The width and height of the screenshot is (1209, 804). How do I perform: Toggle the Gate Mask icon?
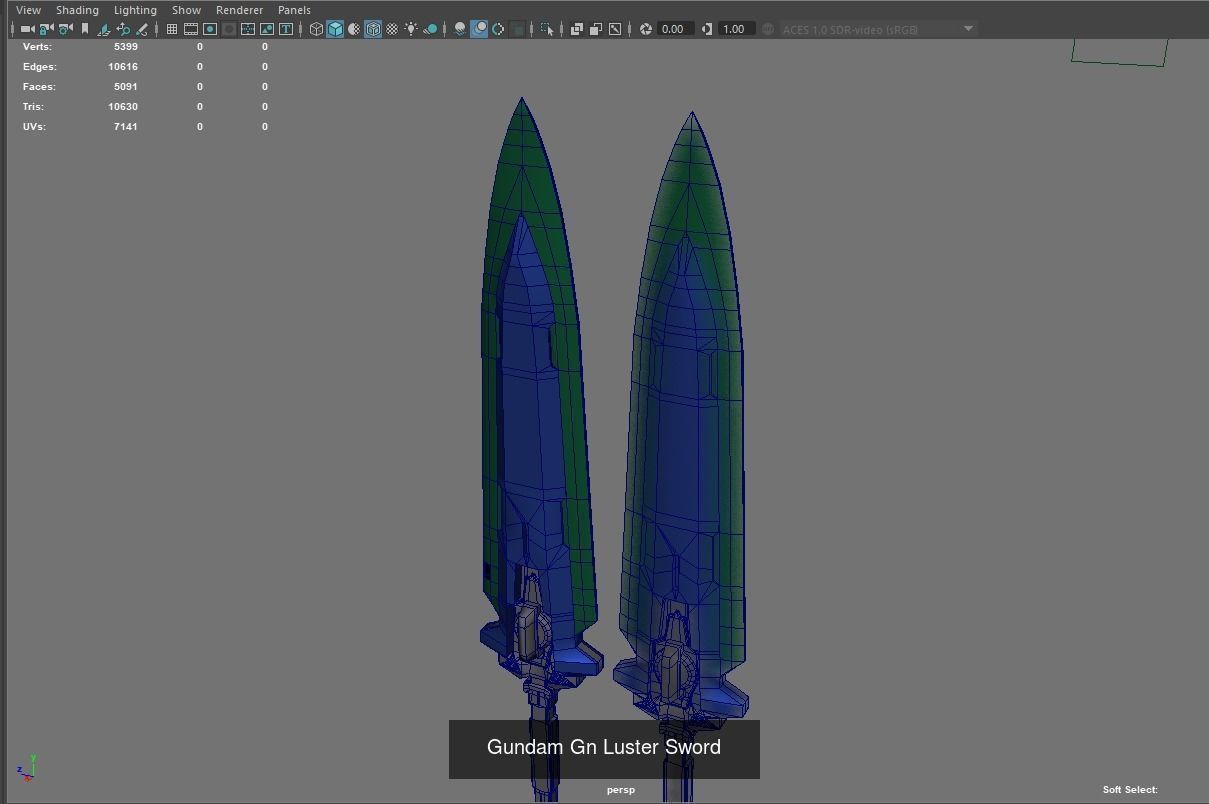click(229, 29)
